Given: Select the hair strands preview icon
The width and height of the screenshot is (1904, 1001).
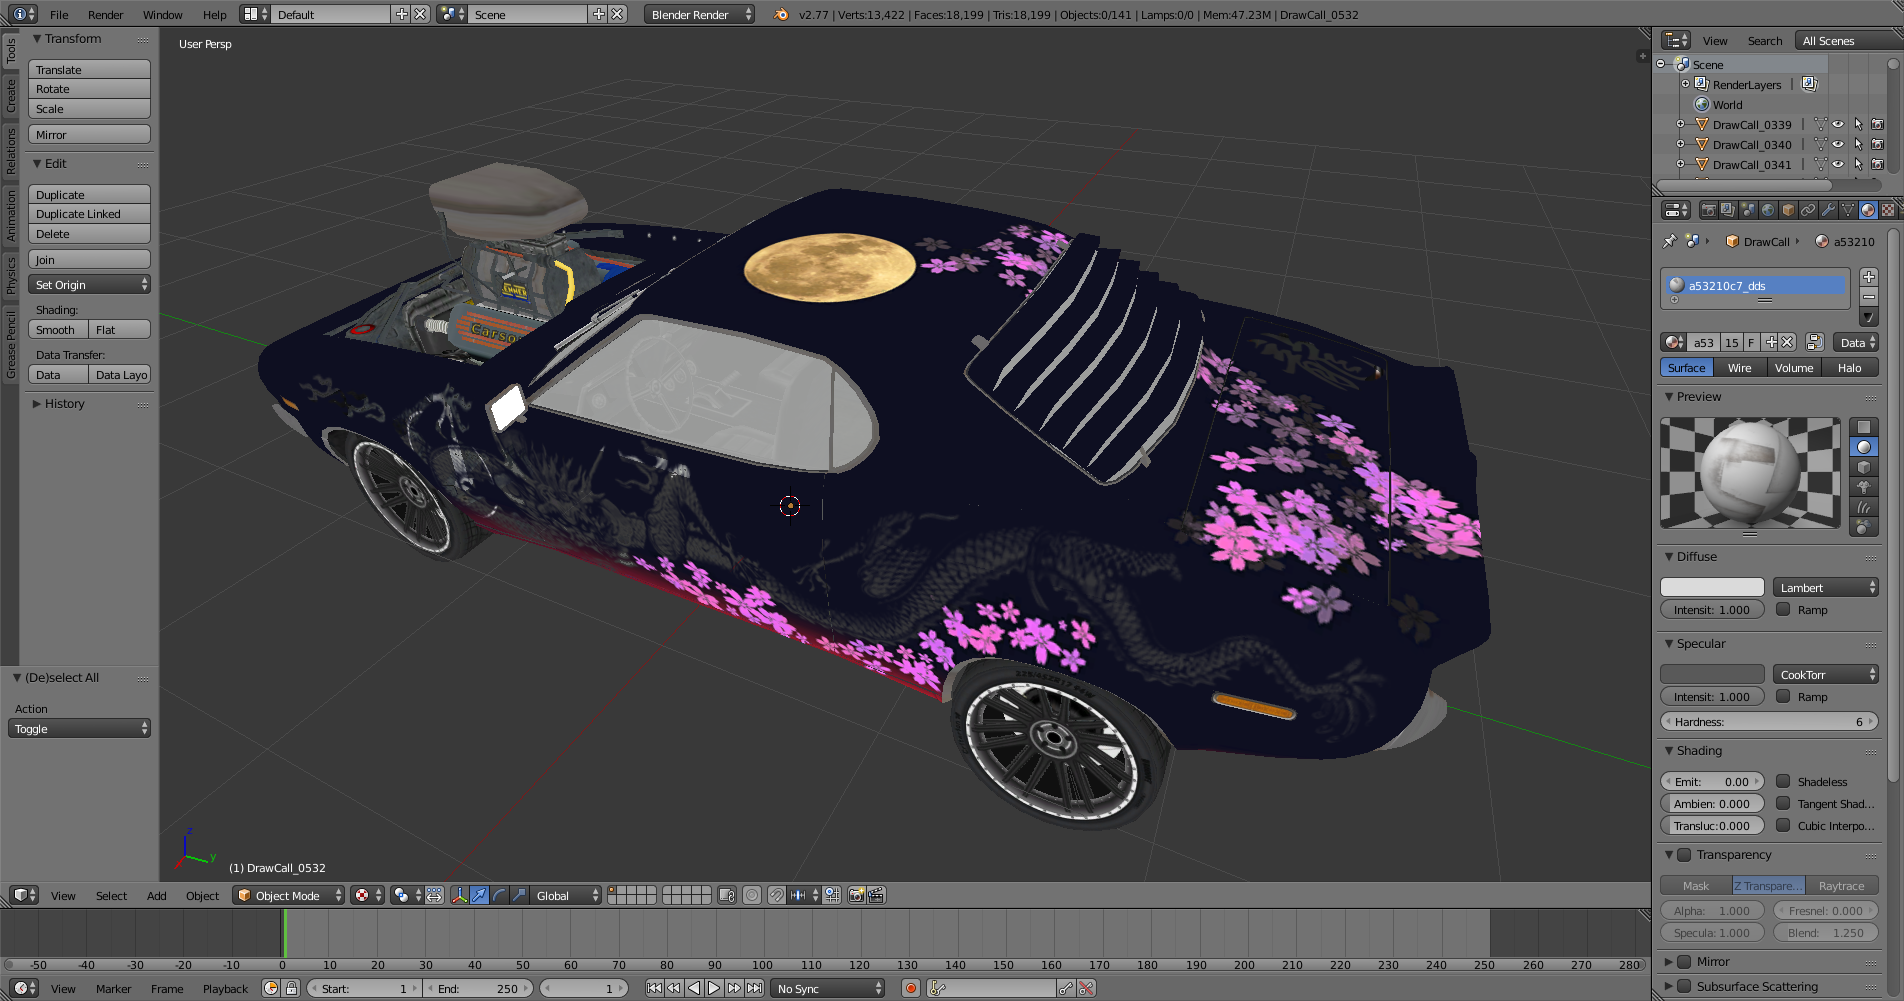Looking at the screenshot, I should click(x=1864, y=507).
